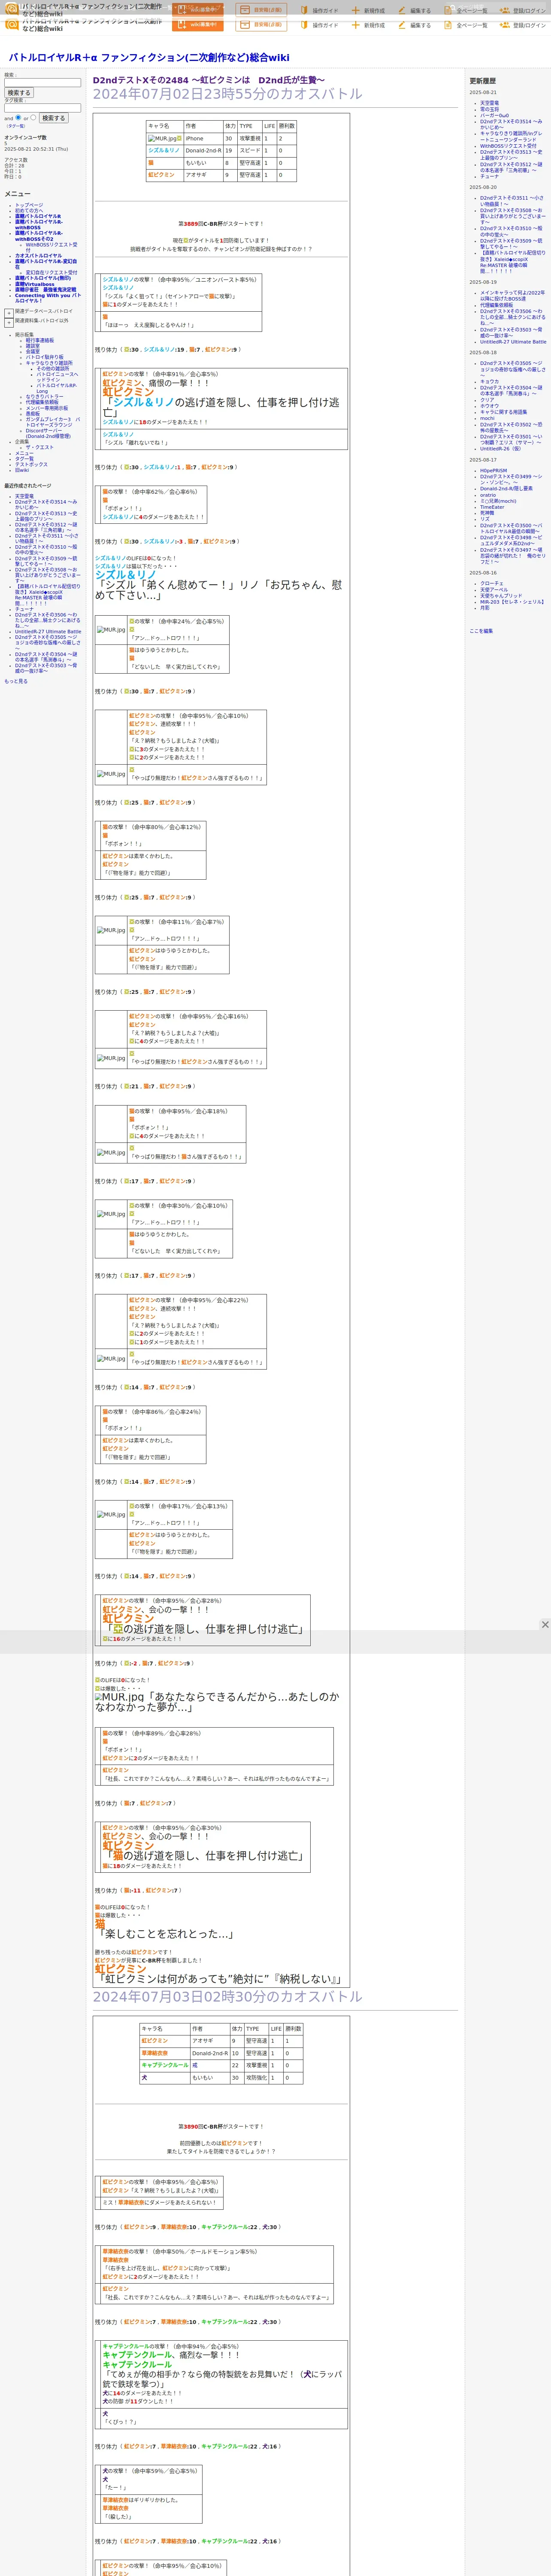Click ここを編集 below 更新履歴
Image resolution: width=551 pixels, height=2576 pixels.
coord(481,631)
